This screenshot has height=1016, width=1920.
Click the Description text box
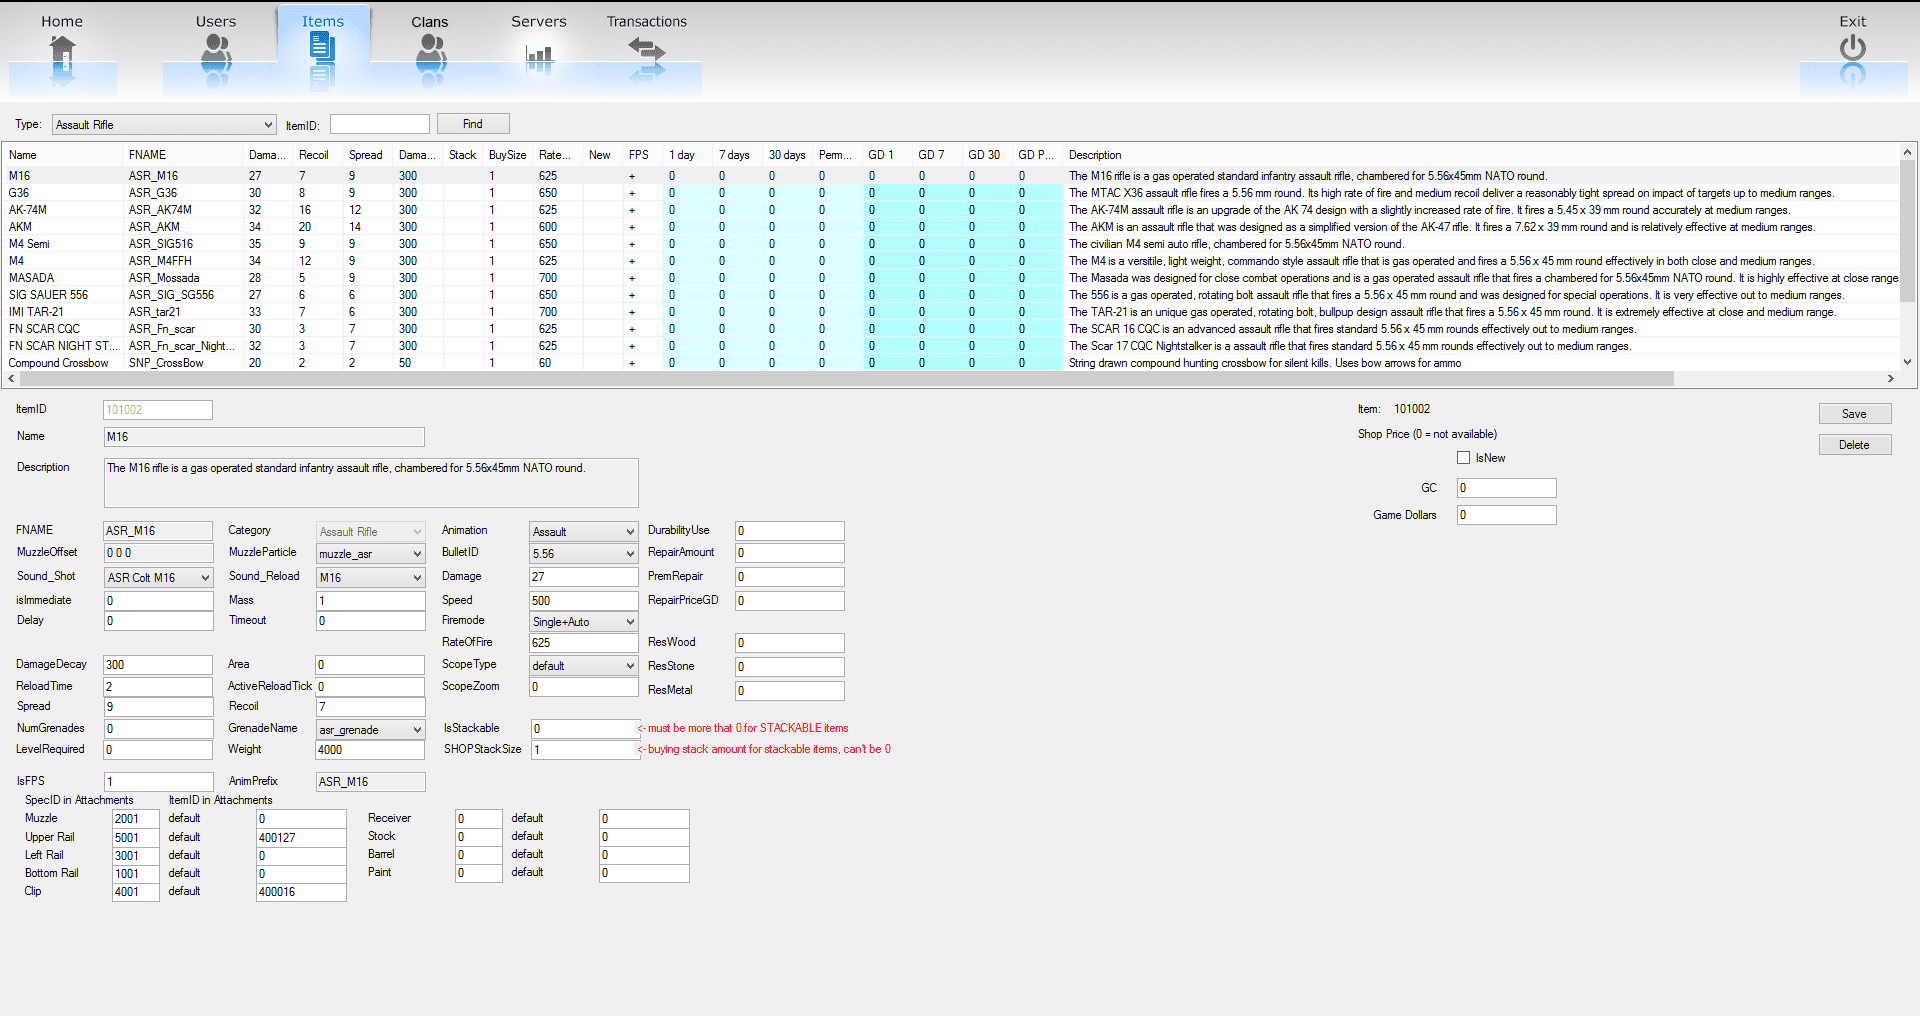coord(371,483)
